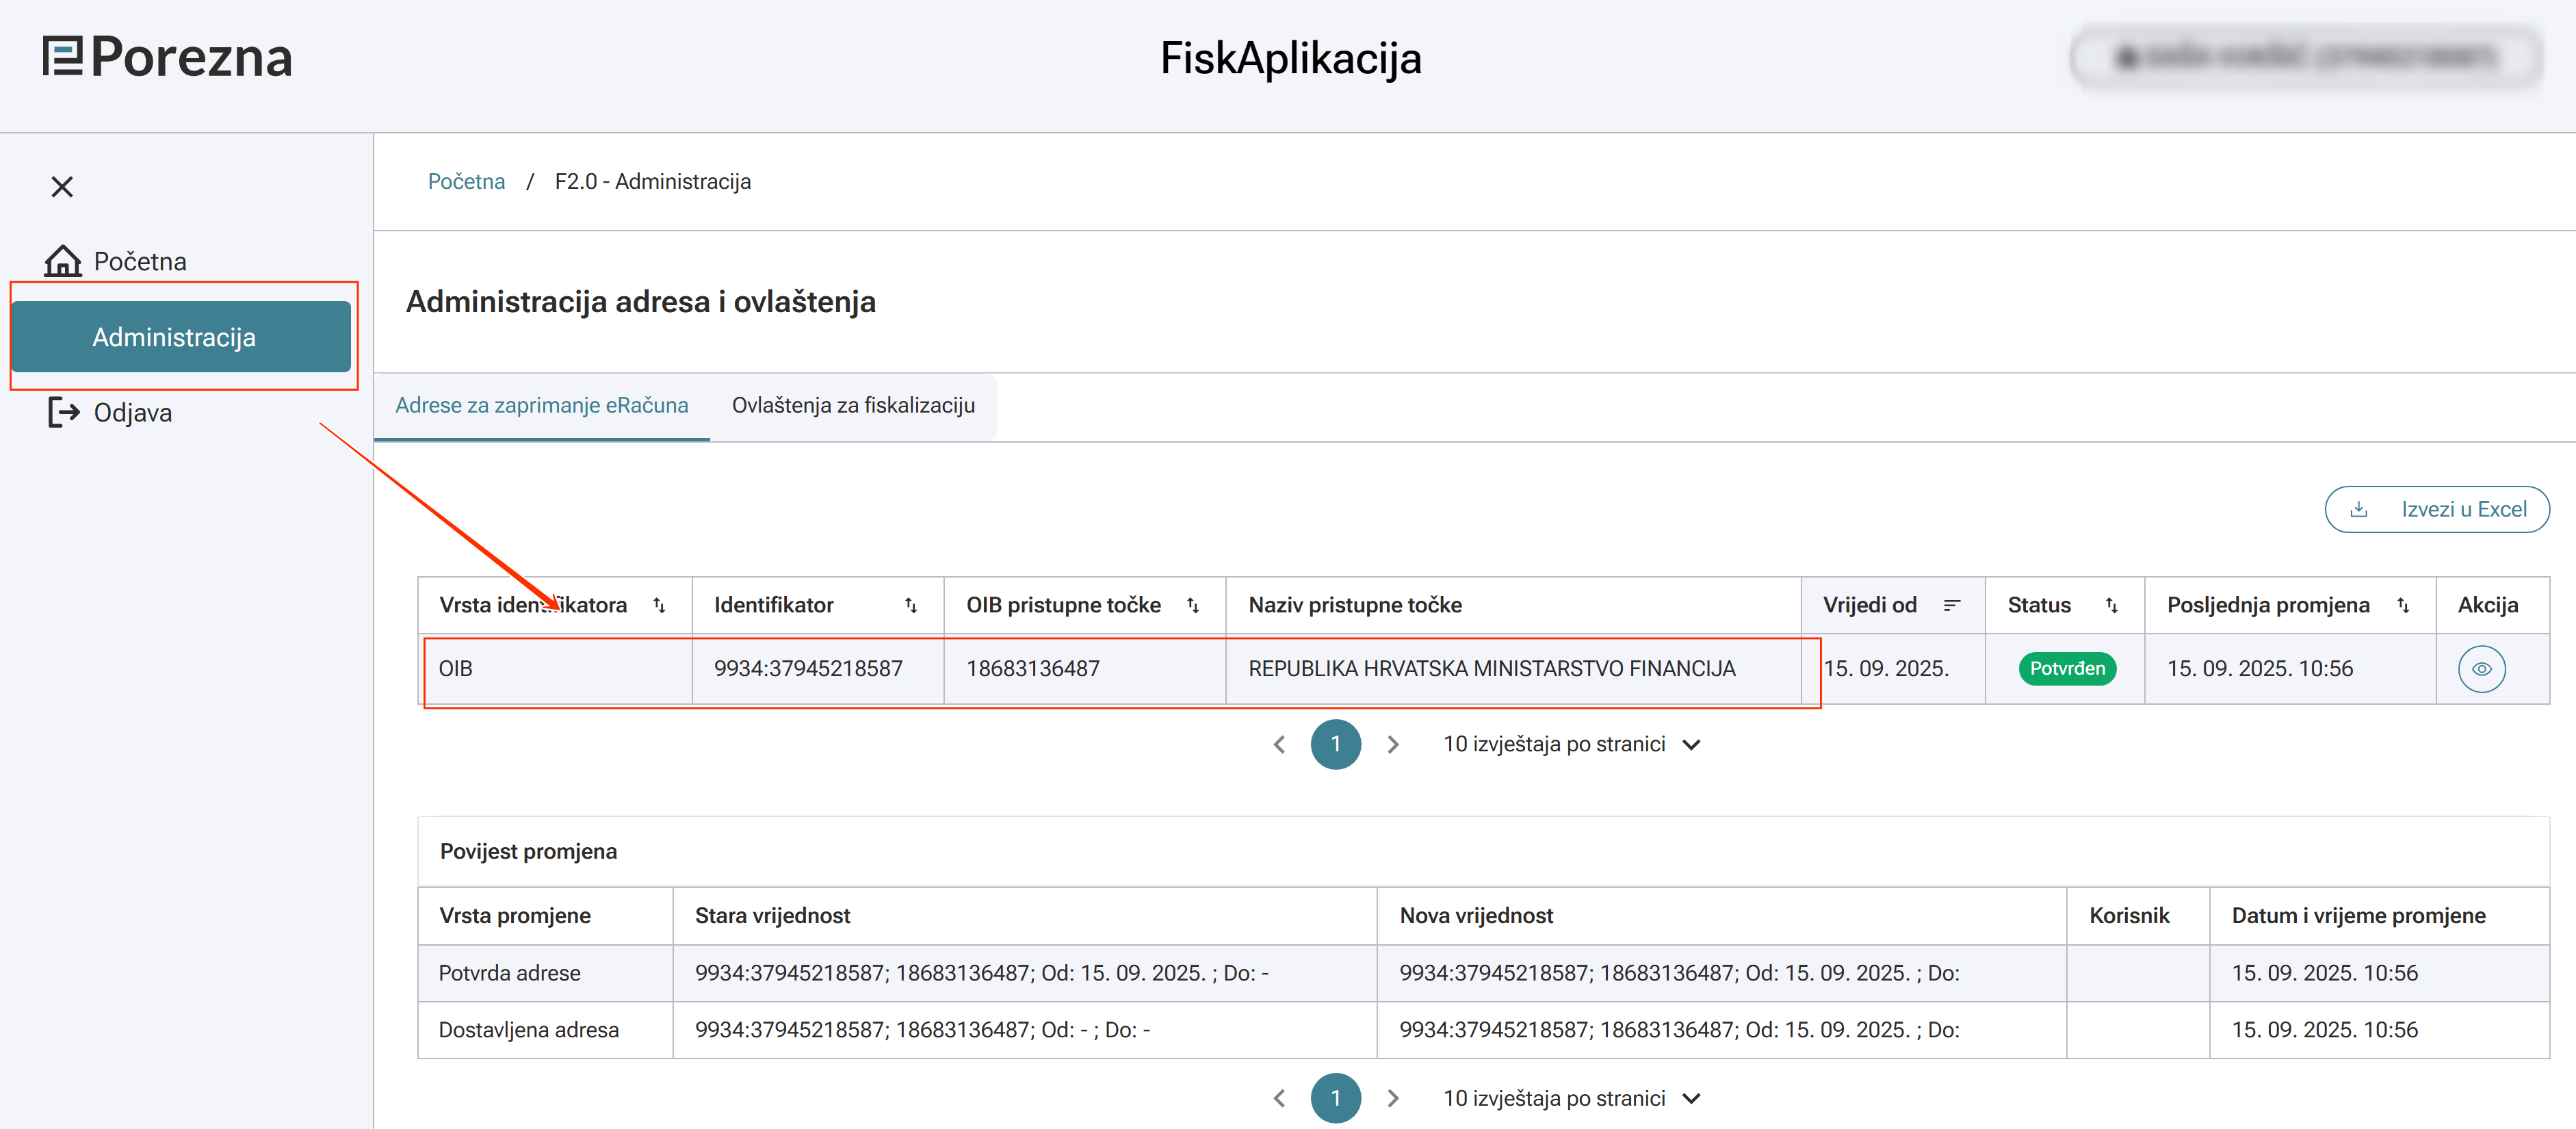Click the Potvrđen green status badge
Screen dimensions: 2576x1129
(x=2066, y=669)
